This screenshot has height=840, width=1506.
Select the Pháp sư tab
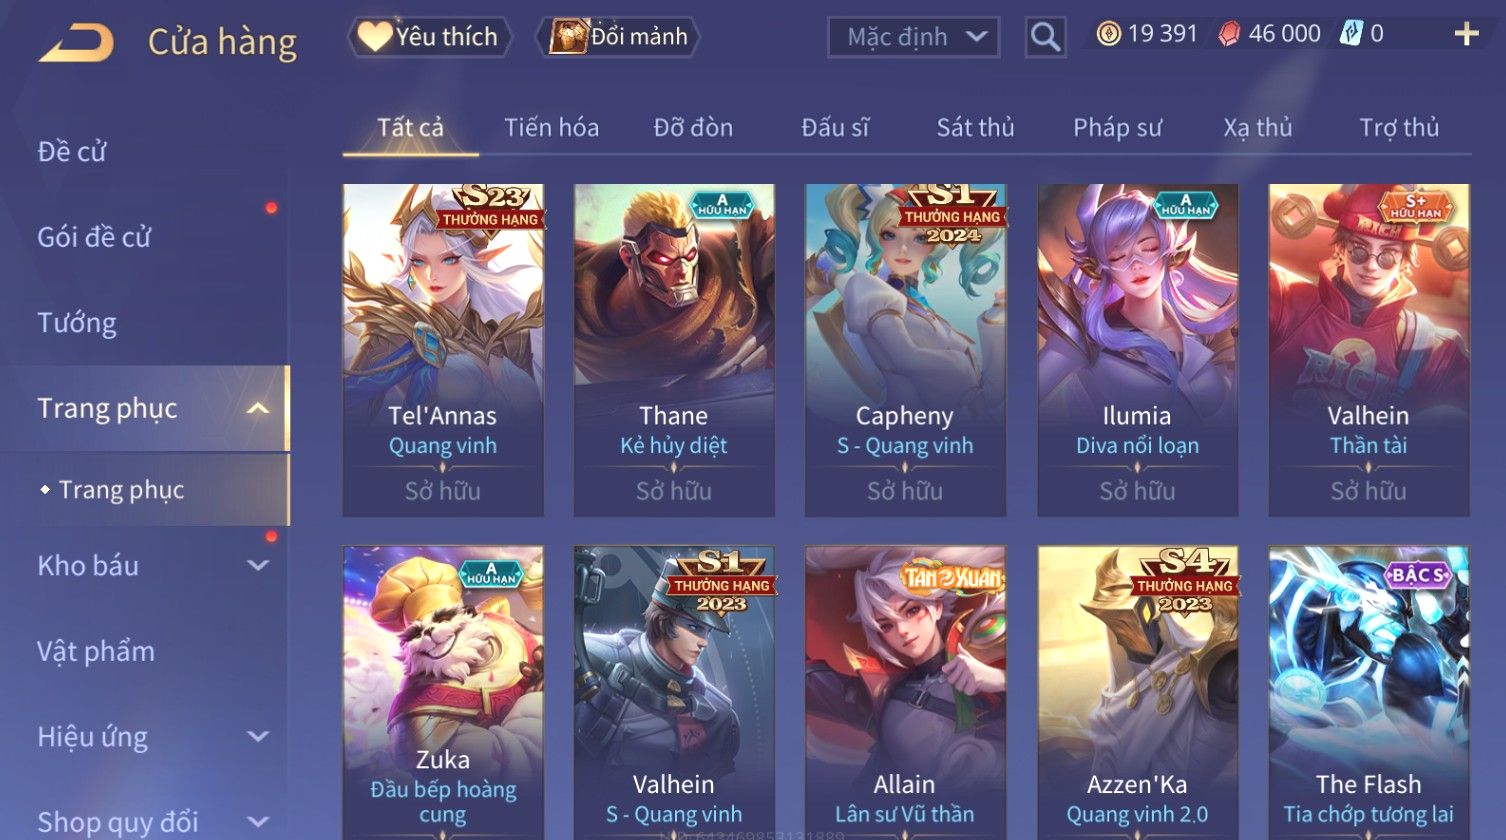click(1117, 127)
